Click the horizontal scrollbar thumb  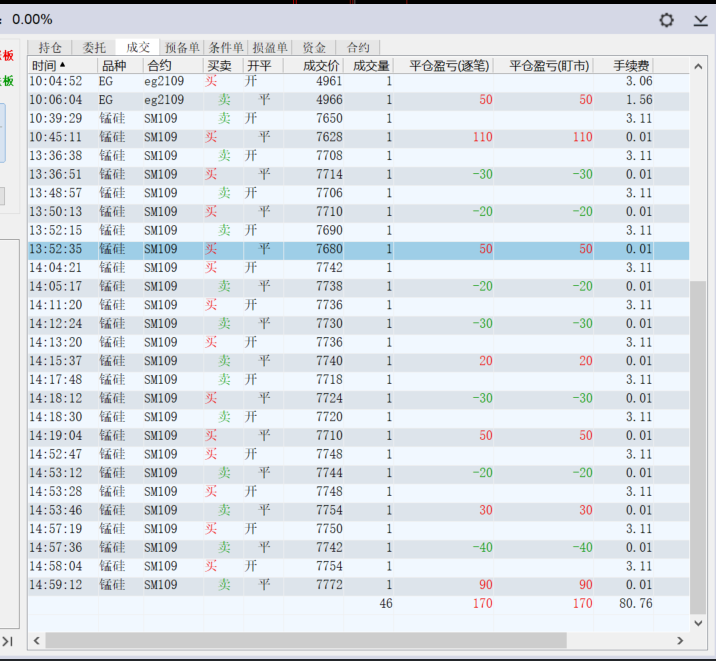(306, 640)
